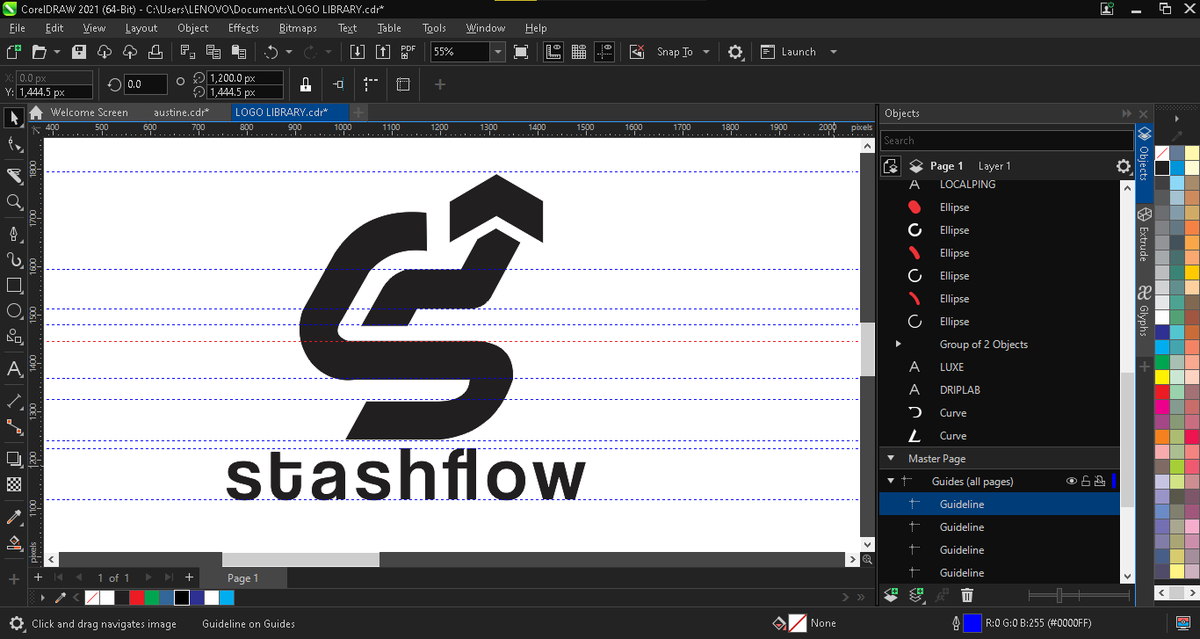This screenshot has width=1200, height=639.
Task: Toggle Show Grid button
Action: [578, 52]
